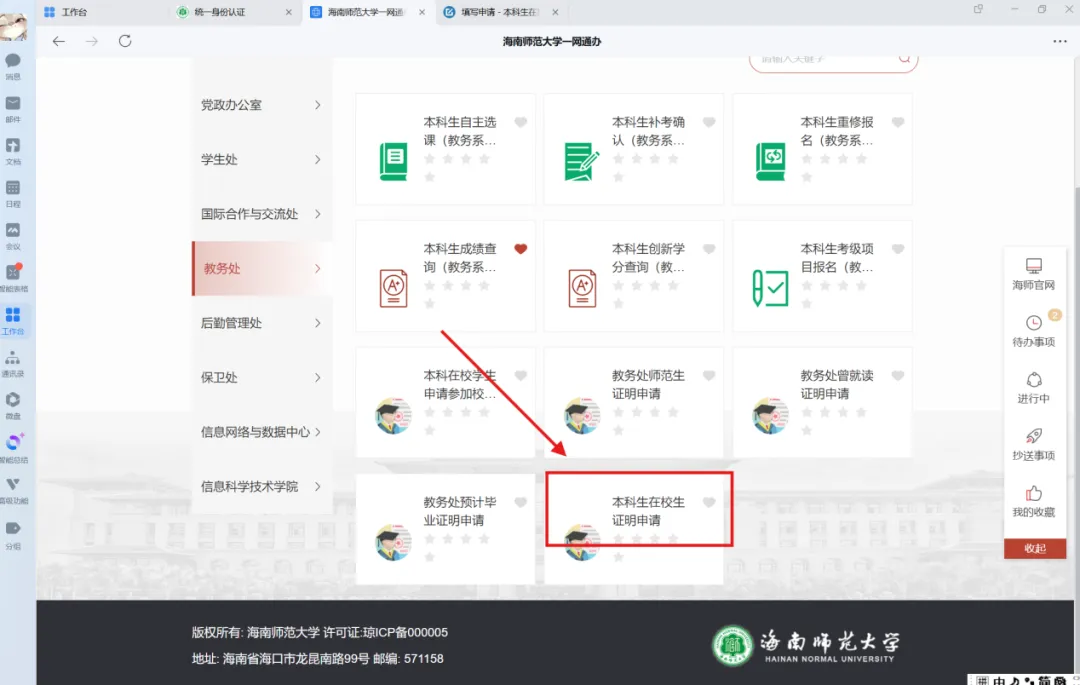
Task: Open 本科生自主选课 service card
Action: pos(445,149)
